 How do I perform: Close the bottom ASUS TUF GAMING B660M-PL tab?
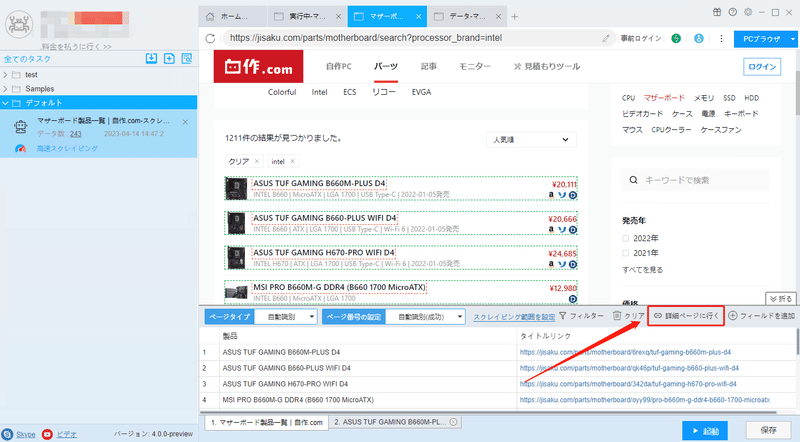coord(453,422)
